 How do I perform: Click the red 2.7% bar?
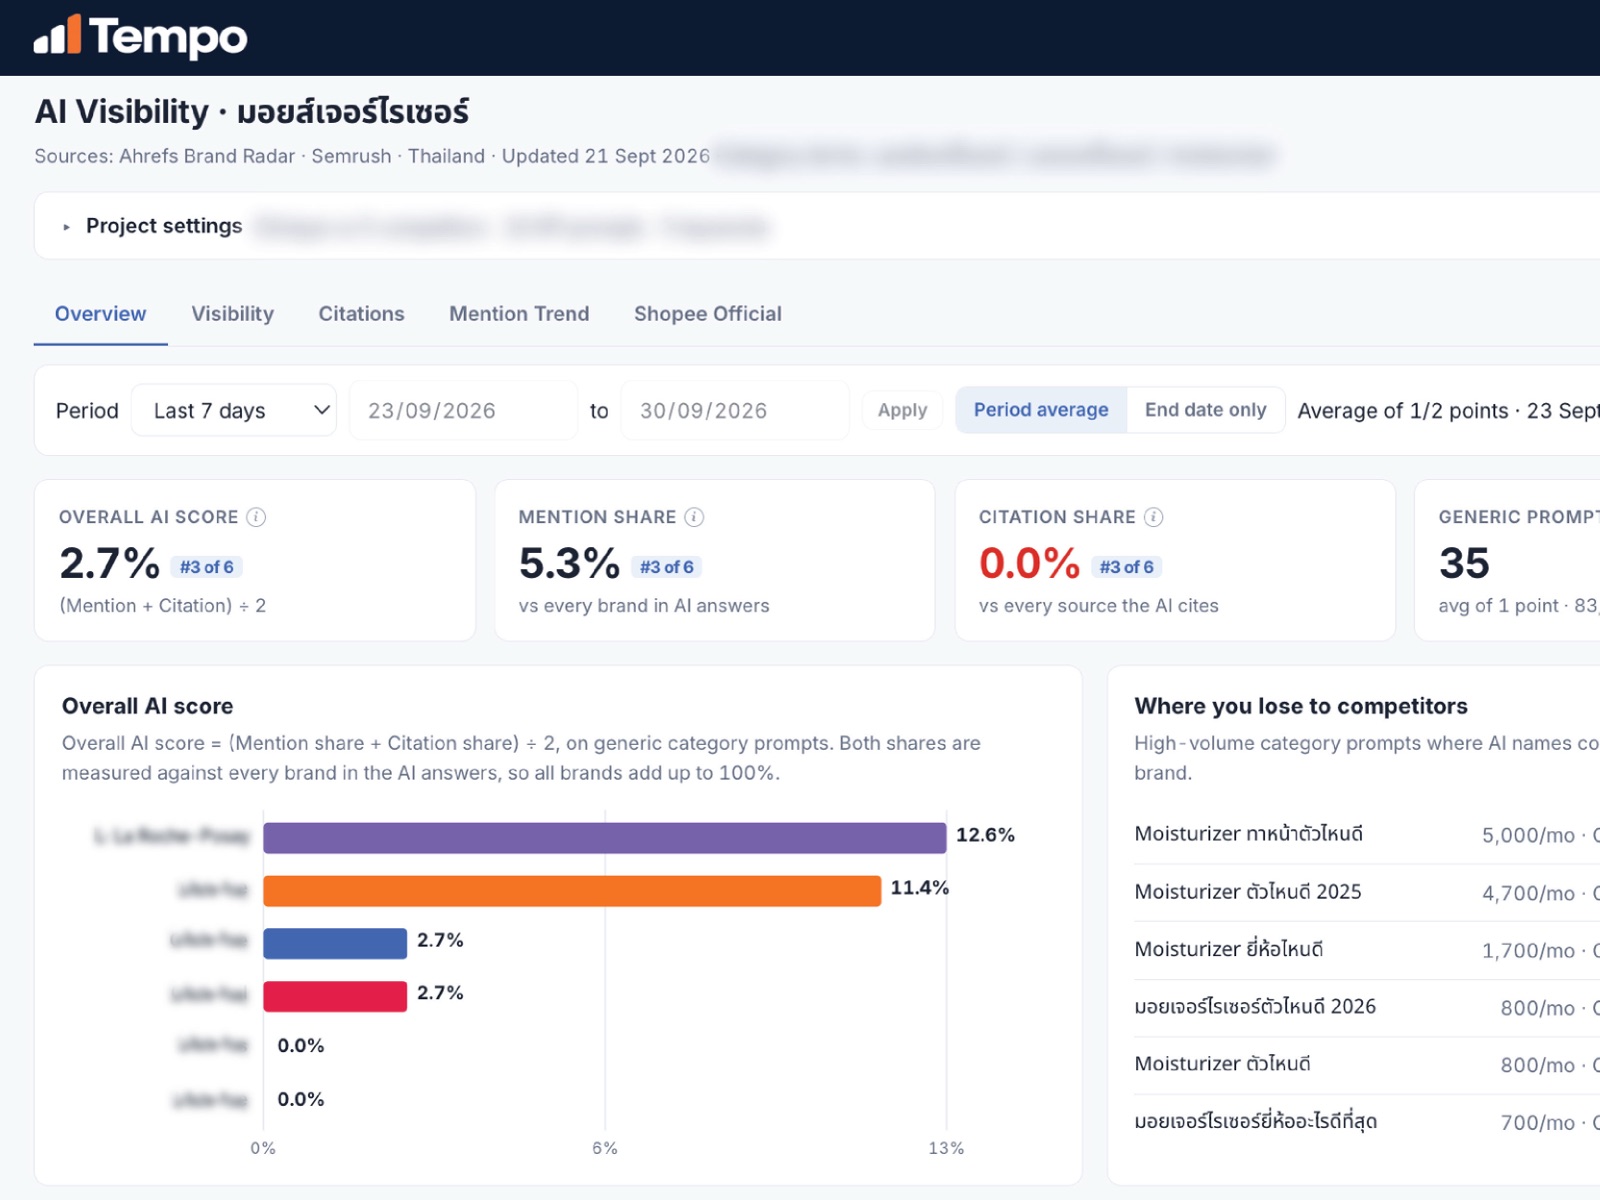(x=335, y=996)
